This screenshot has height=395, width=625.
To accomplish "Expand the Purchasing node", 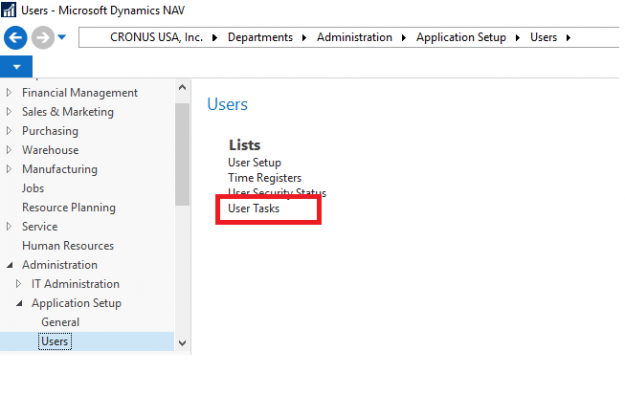I will [x=9, y=131].
